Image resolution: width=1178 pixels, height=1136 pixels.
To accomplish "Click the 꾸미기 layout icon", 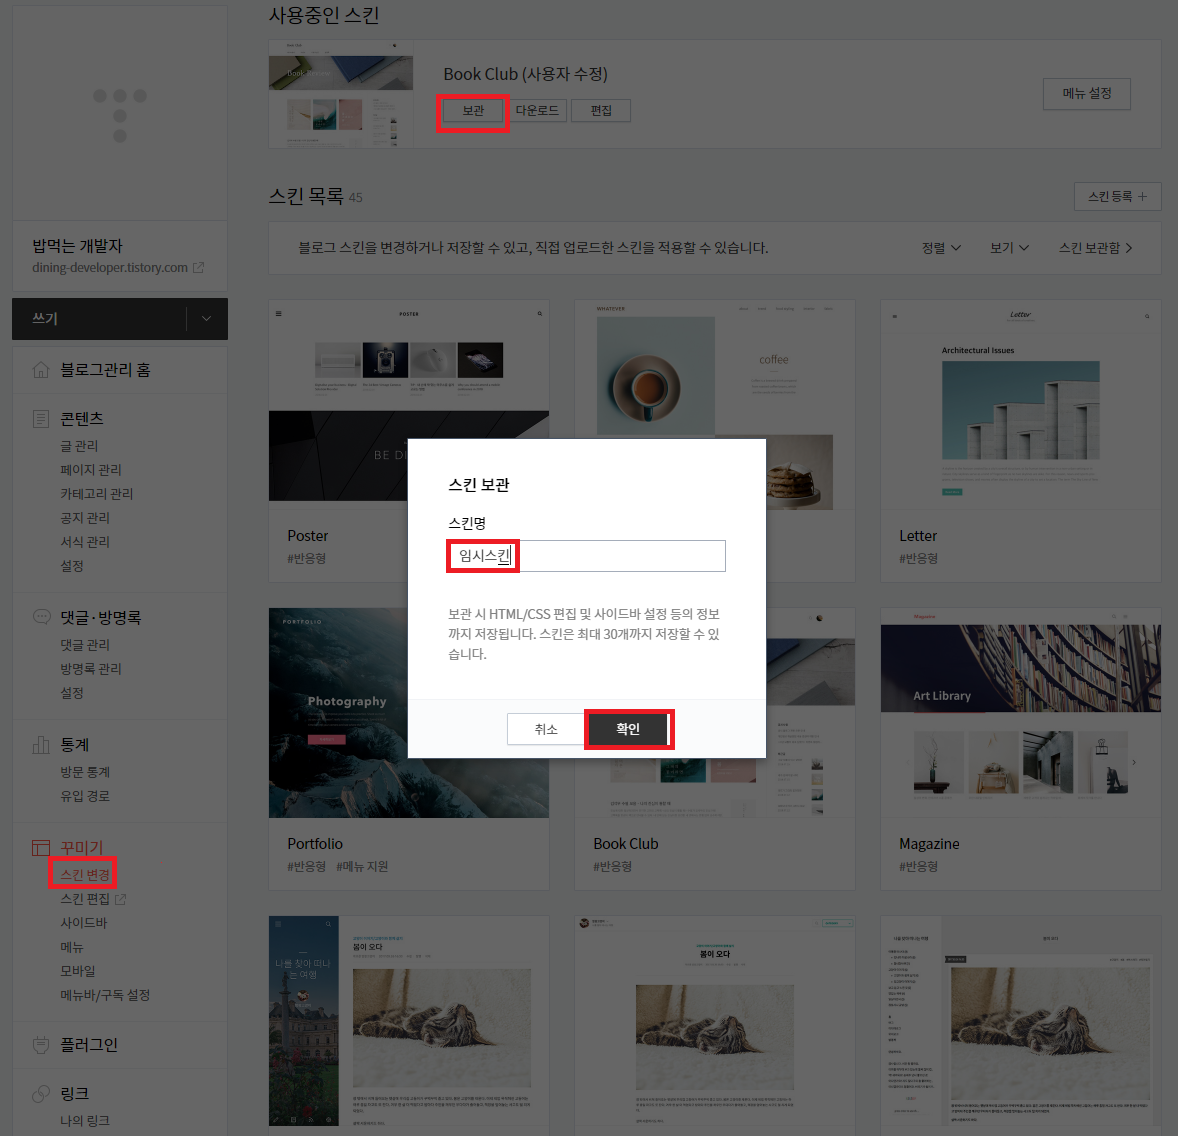I will click(41, 847).
